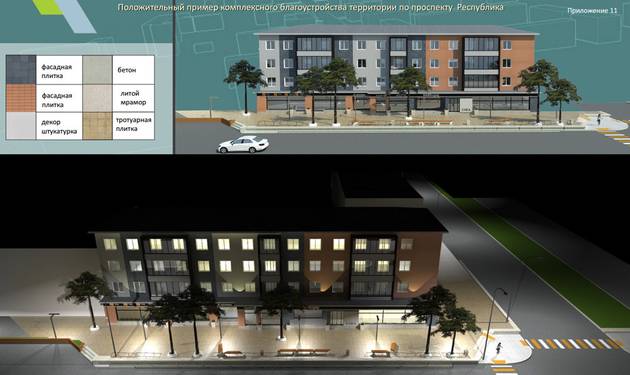
Task: Click the title text about проспект Республика
Action: pos(310,7)
